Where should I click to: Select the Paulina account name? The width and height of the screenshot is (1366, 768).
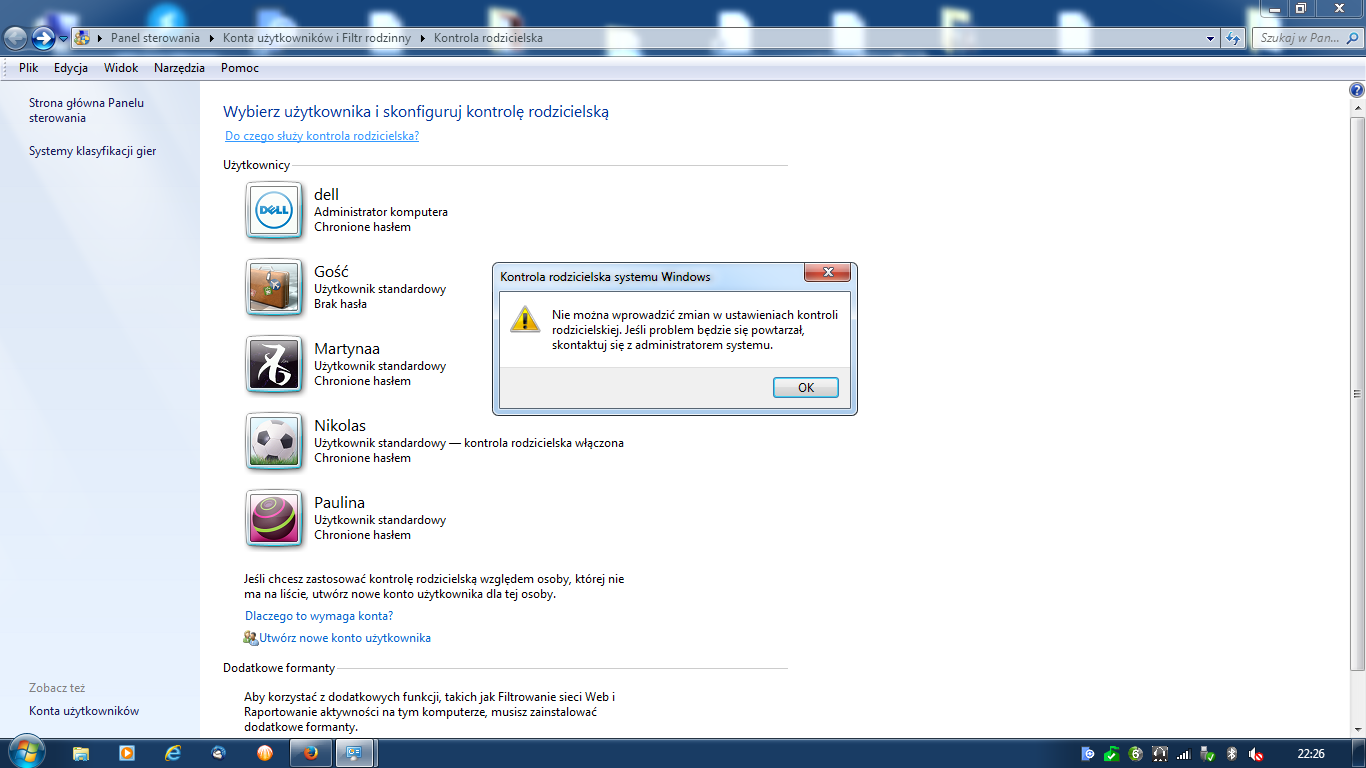339,502
